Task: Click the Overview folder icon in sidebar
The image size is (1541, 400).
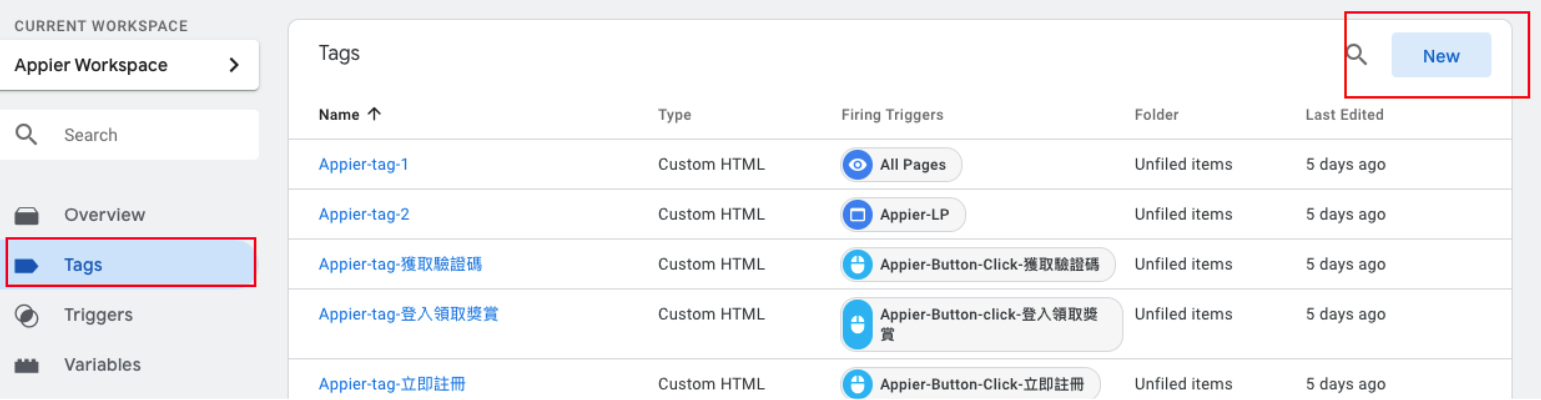Action: coord(28,215)
